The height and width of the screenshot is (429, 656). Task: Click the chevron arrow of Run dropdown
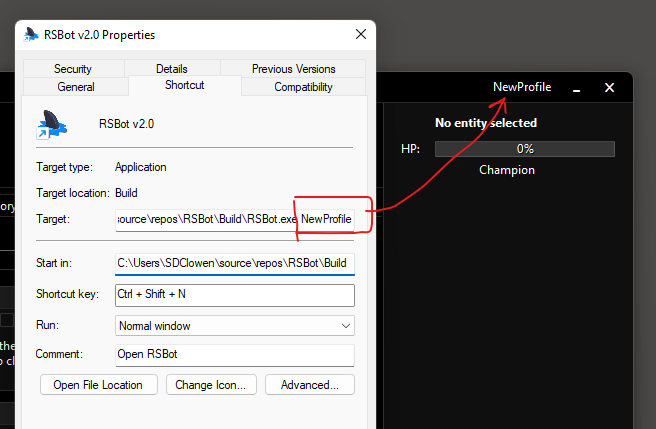(x=346, y=326)
